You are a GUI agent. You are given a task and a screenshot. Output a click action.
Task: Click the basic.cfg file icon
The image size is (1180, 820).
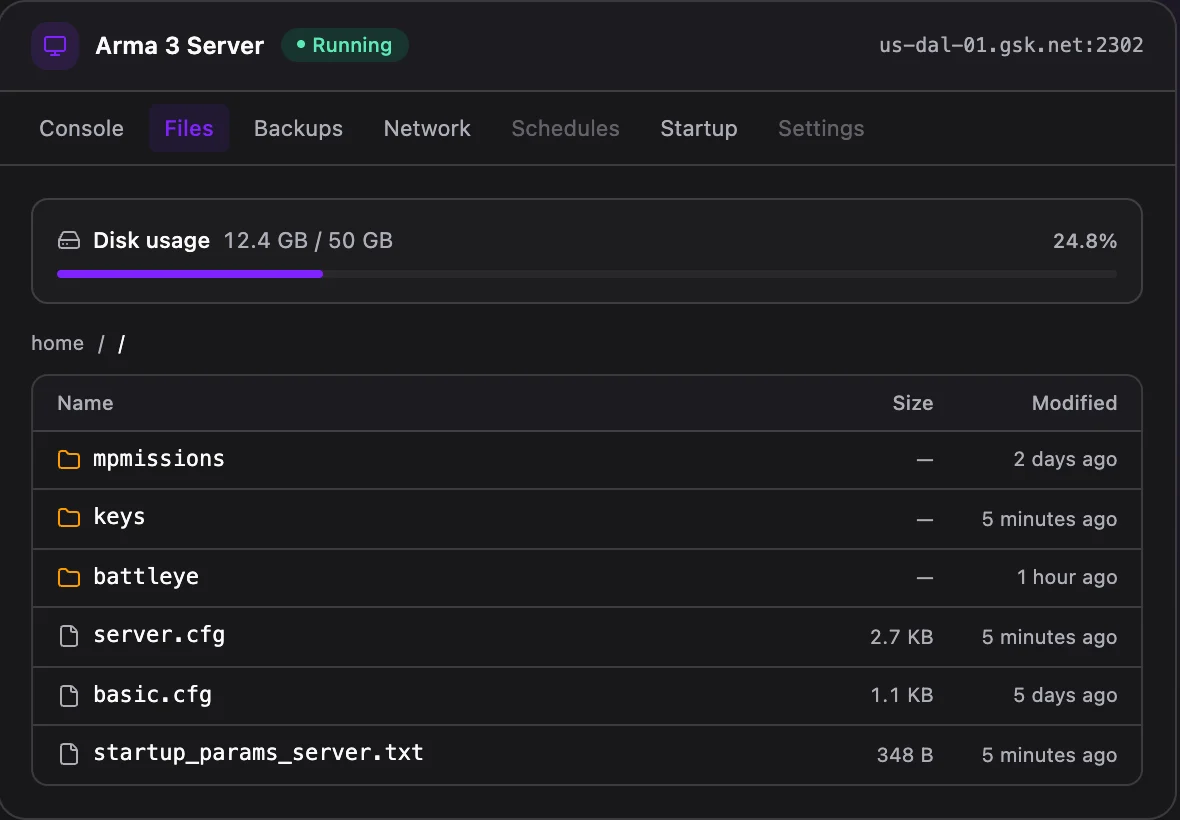[x=69, y=696]
